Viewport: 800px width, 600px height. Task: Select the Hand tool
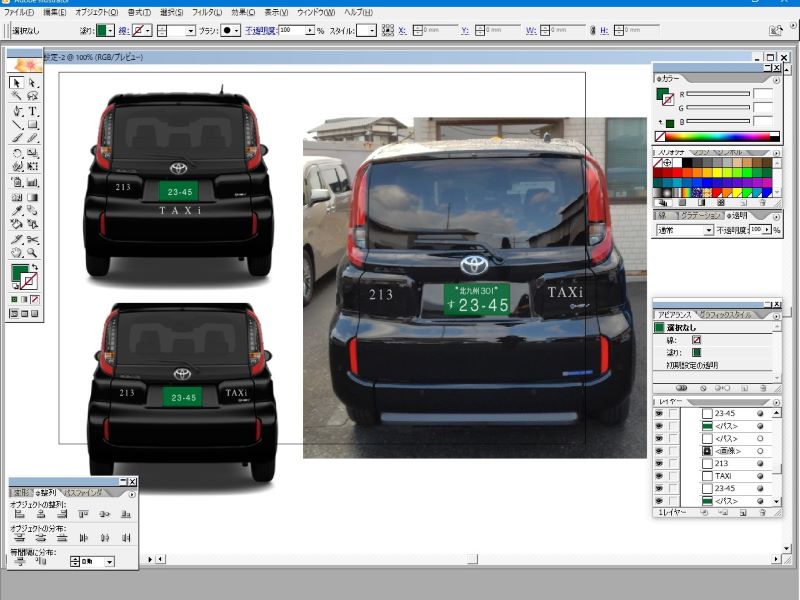(x=16, y=253)
